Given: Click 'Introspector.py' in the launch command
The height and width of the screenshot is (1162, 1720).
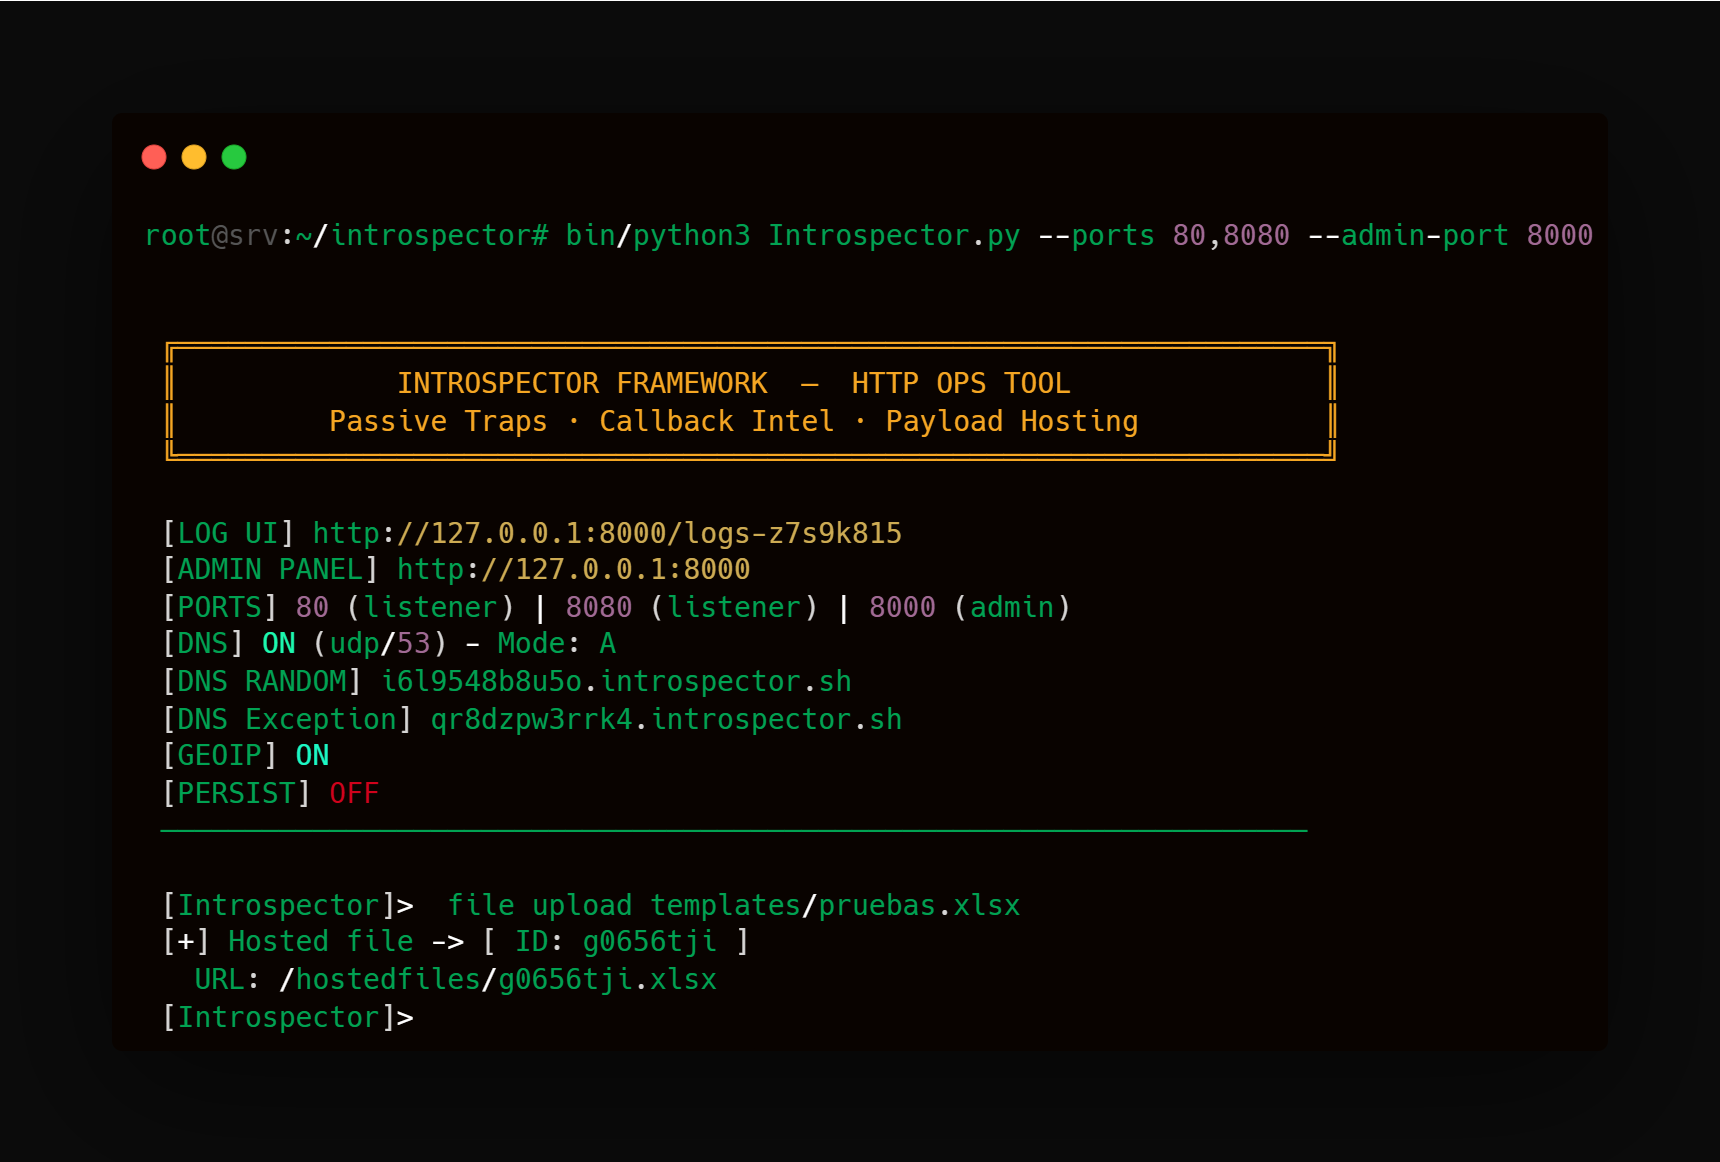Looking at the screenshot, I should click(894, 236).
